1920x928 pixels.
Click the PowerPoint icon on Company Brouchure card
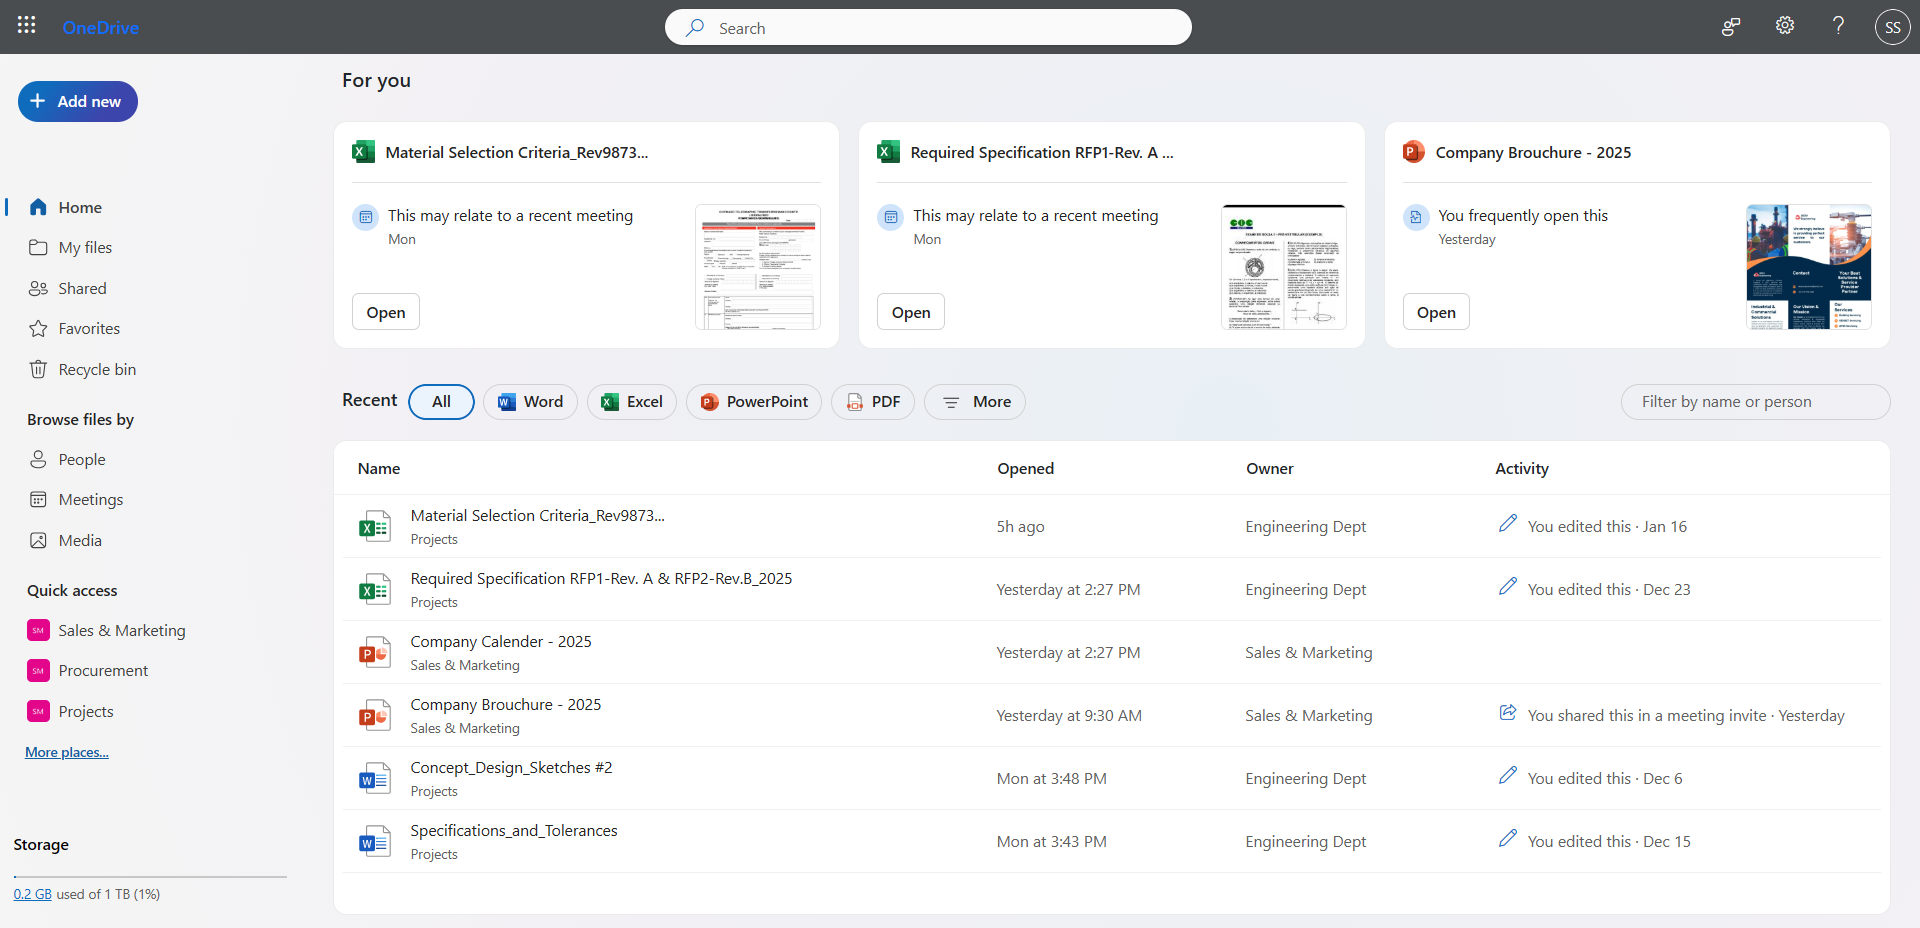click(x=1413, y=152)
